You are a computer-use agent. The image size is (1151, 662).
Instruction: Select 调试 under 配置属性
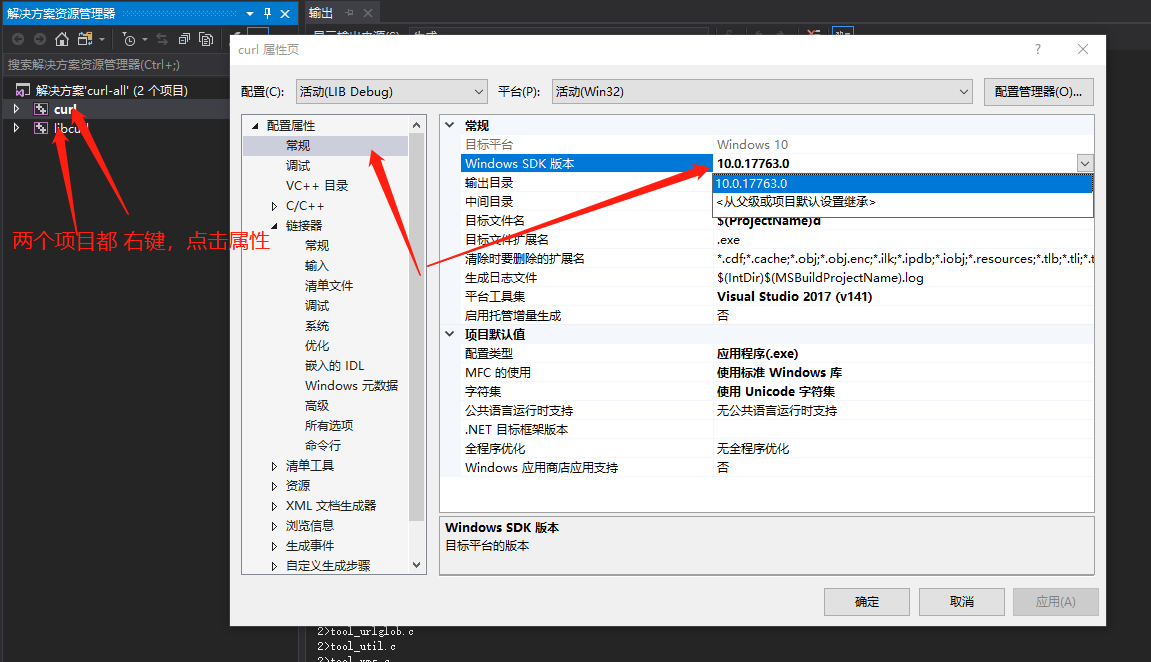point(298,166)
